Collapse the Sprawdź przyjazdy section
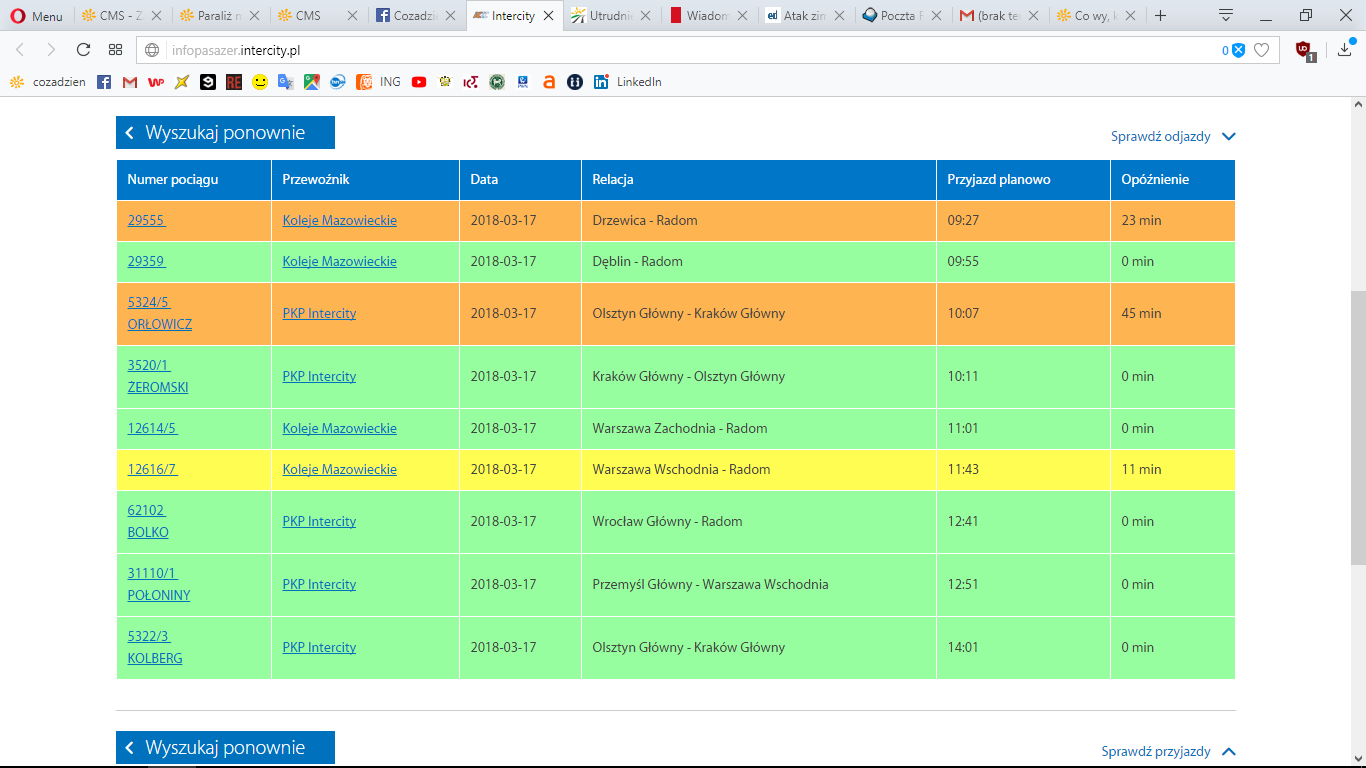This screenshot has width=1366, height=768. tap(1168, 751)
